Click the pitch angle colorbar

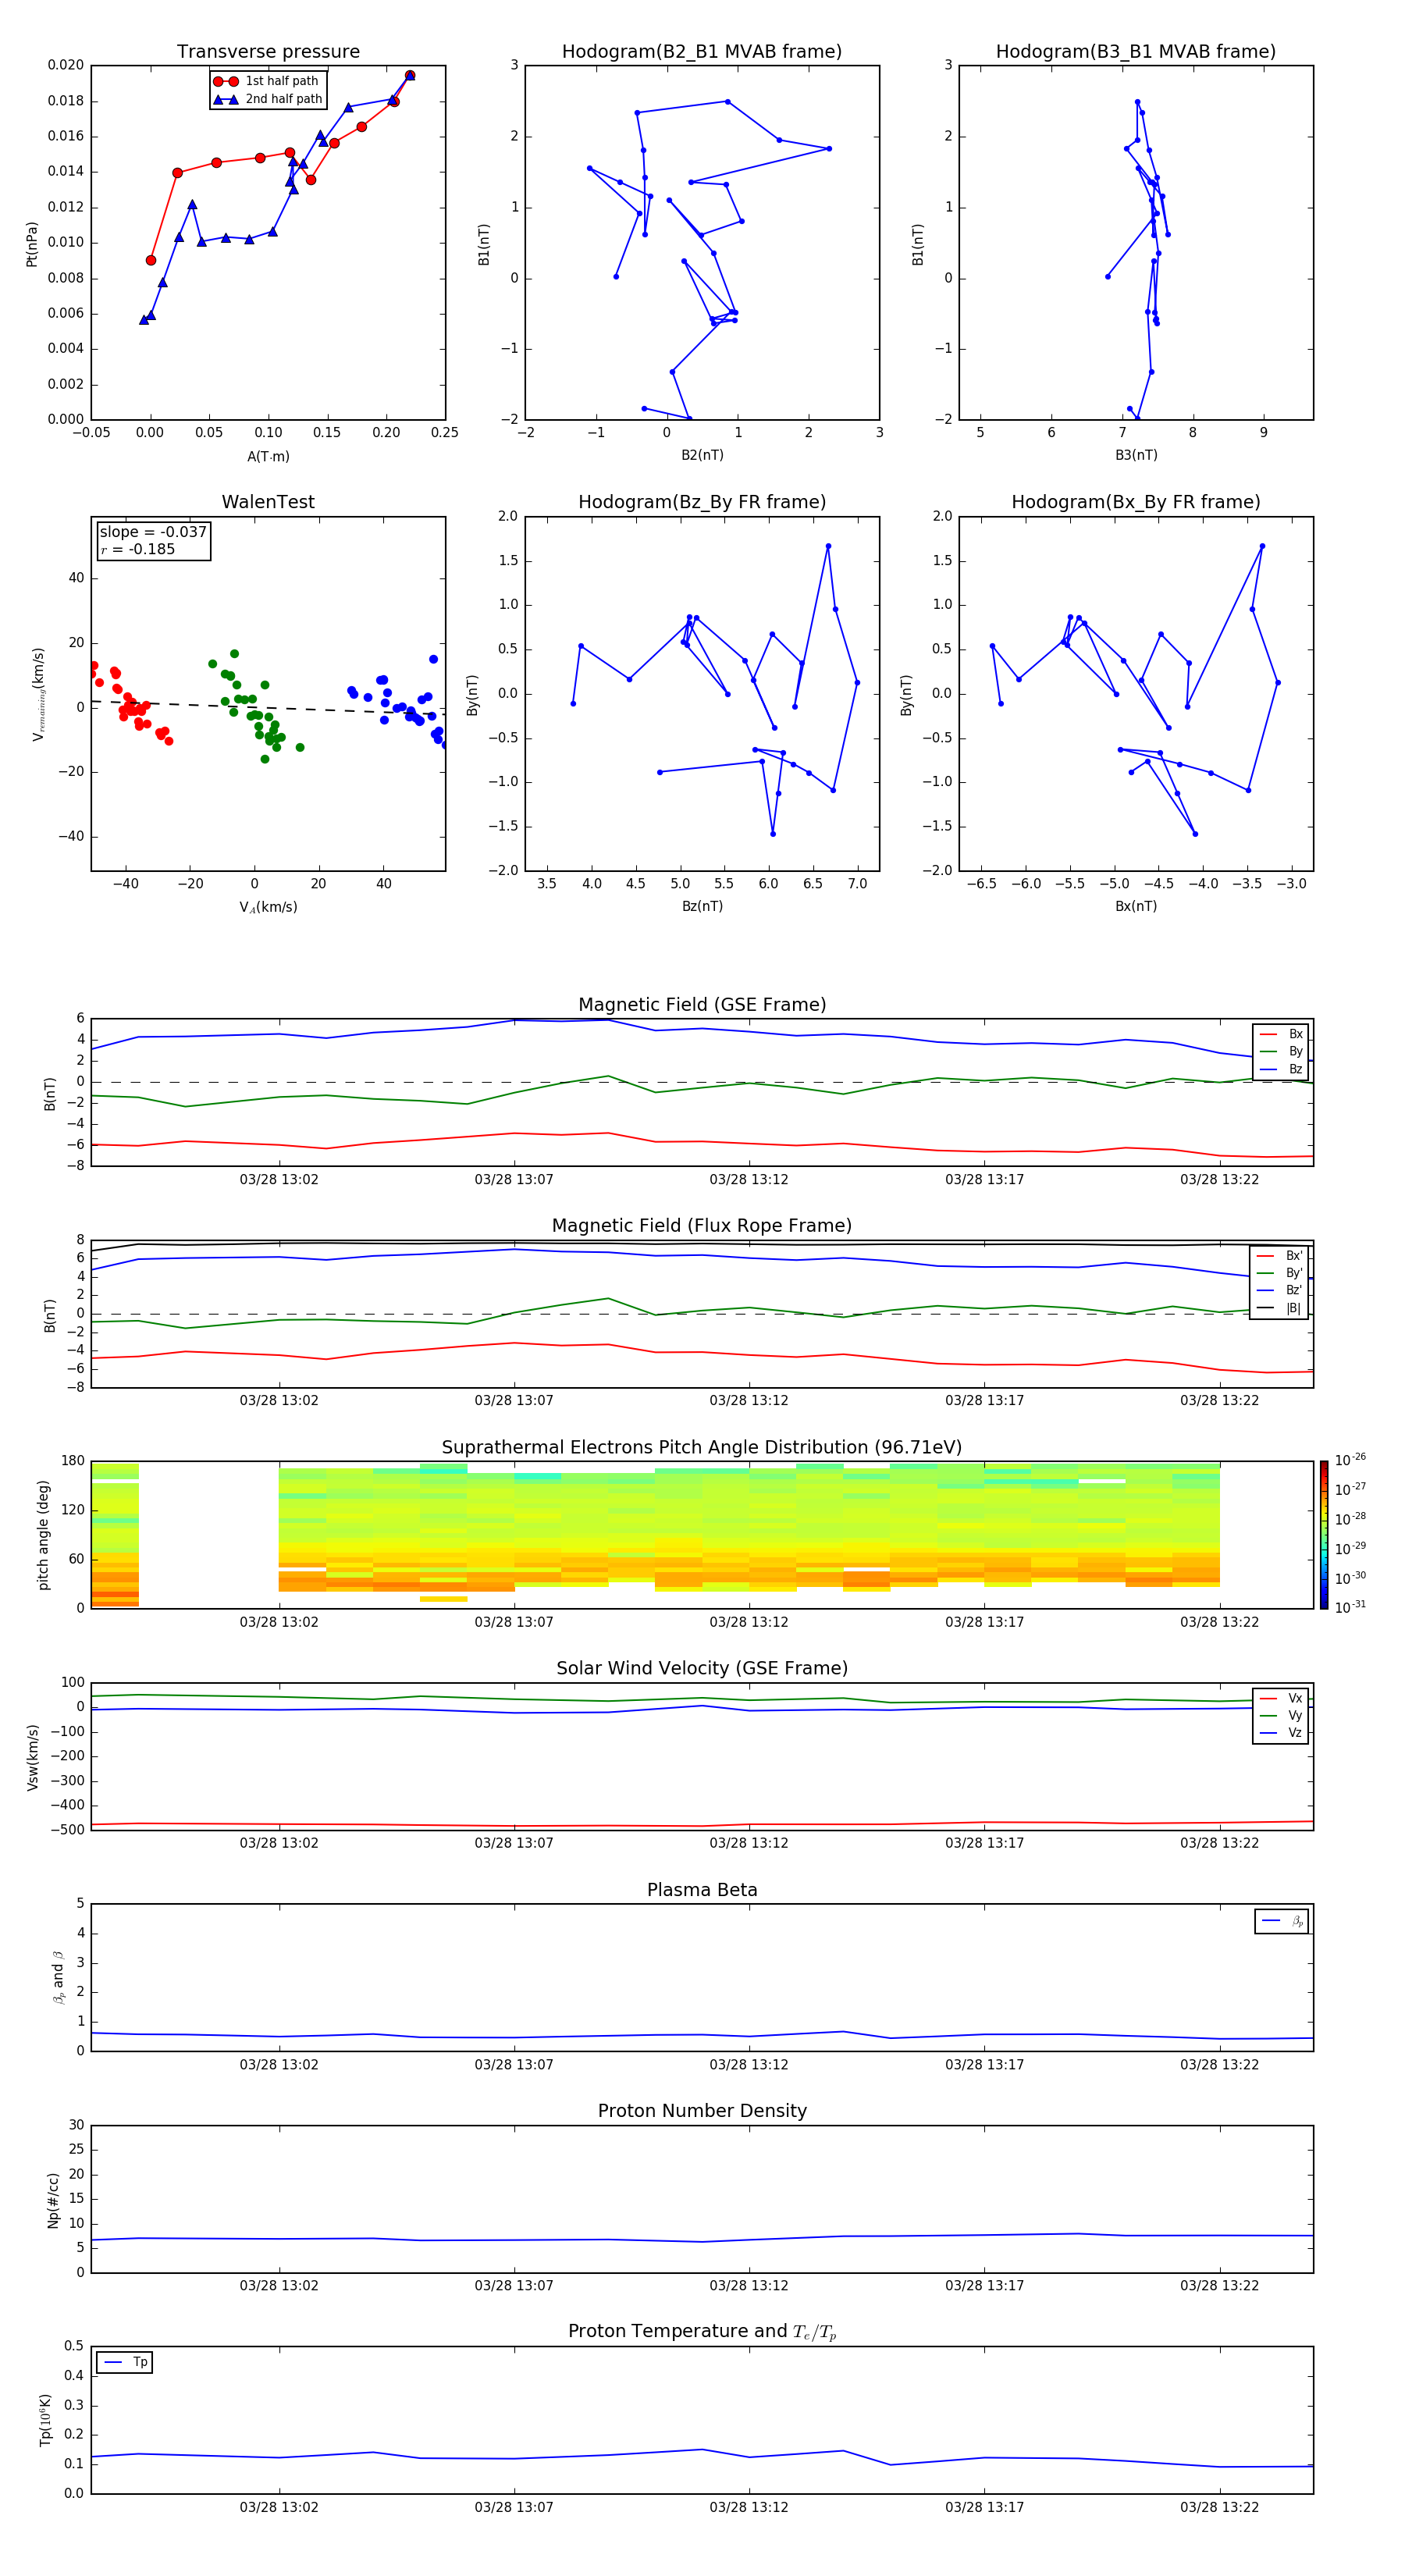pos(1324,1534)
